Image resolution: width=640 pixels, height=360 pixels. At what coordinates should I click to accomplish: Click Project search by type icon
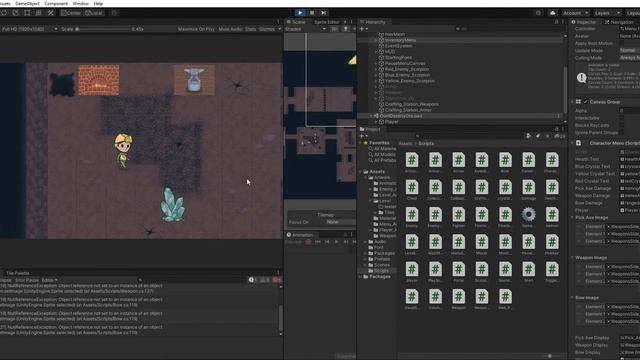[x=529, y=136]
